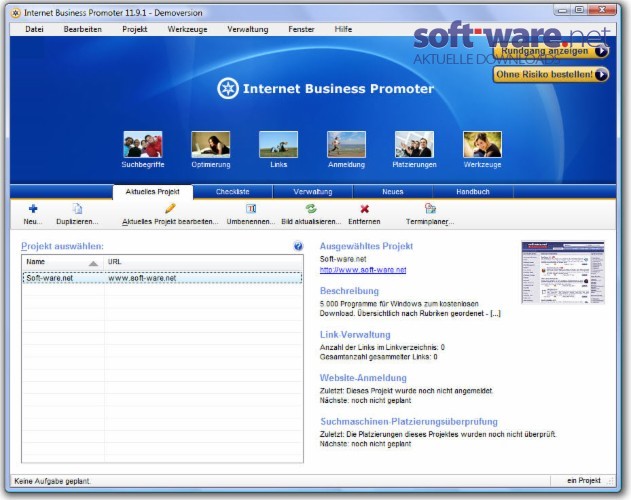Click the Link-Verwaltung heading
Image resolution: width=631 pixels, height=500 pixels.
355,335
